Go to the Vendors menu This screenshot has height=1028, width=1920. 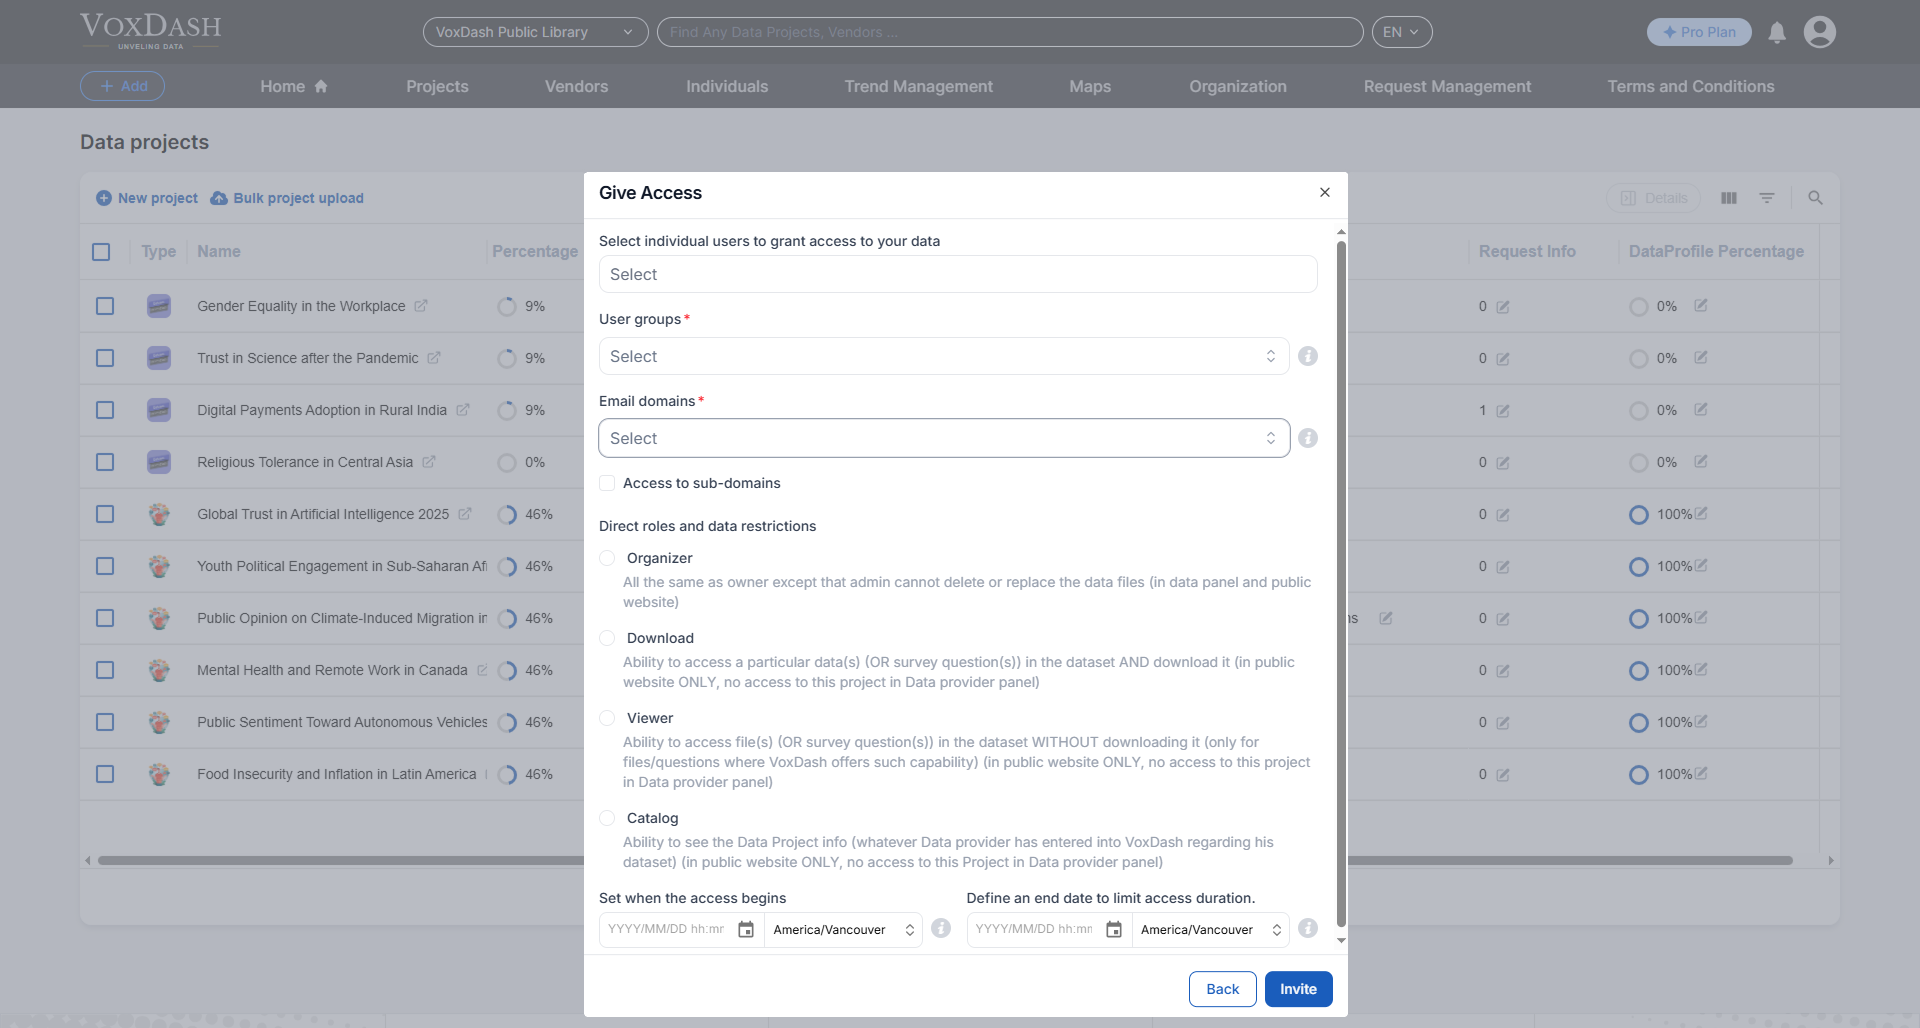(576, 86)
